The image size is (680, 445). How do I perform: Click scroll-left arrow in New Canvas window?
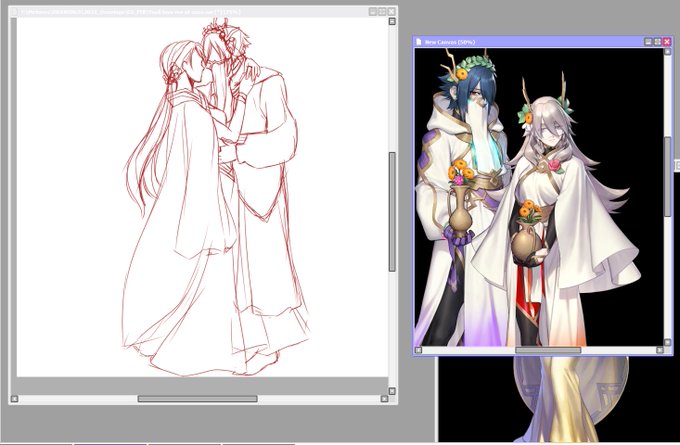click(x=418, y=350)
